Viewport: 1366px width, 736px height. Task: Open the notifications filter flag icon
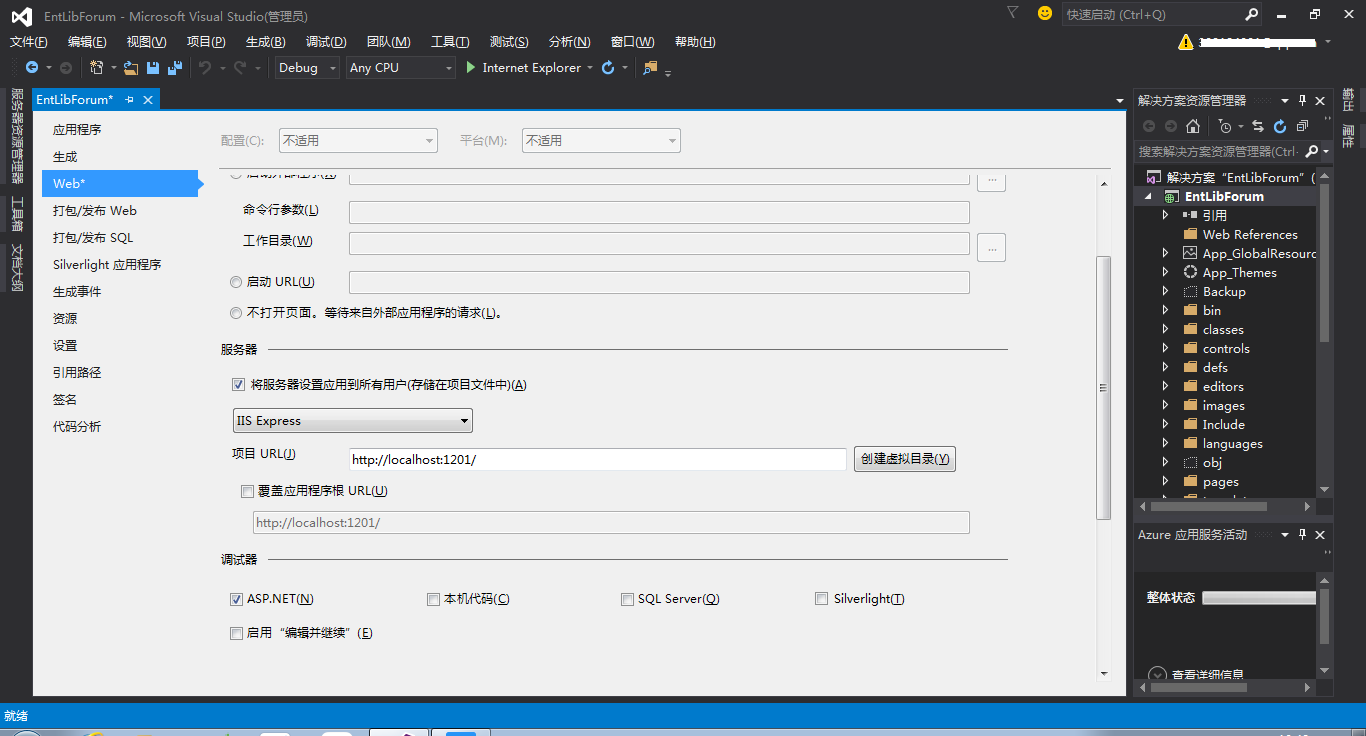(1012, 13)
